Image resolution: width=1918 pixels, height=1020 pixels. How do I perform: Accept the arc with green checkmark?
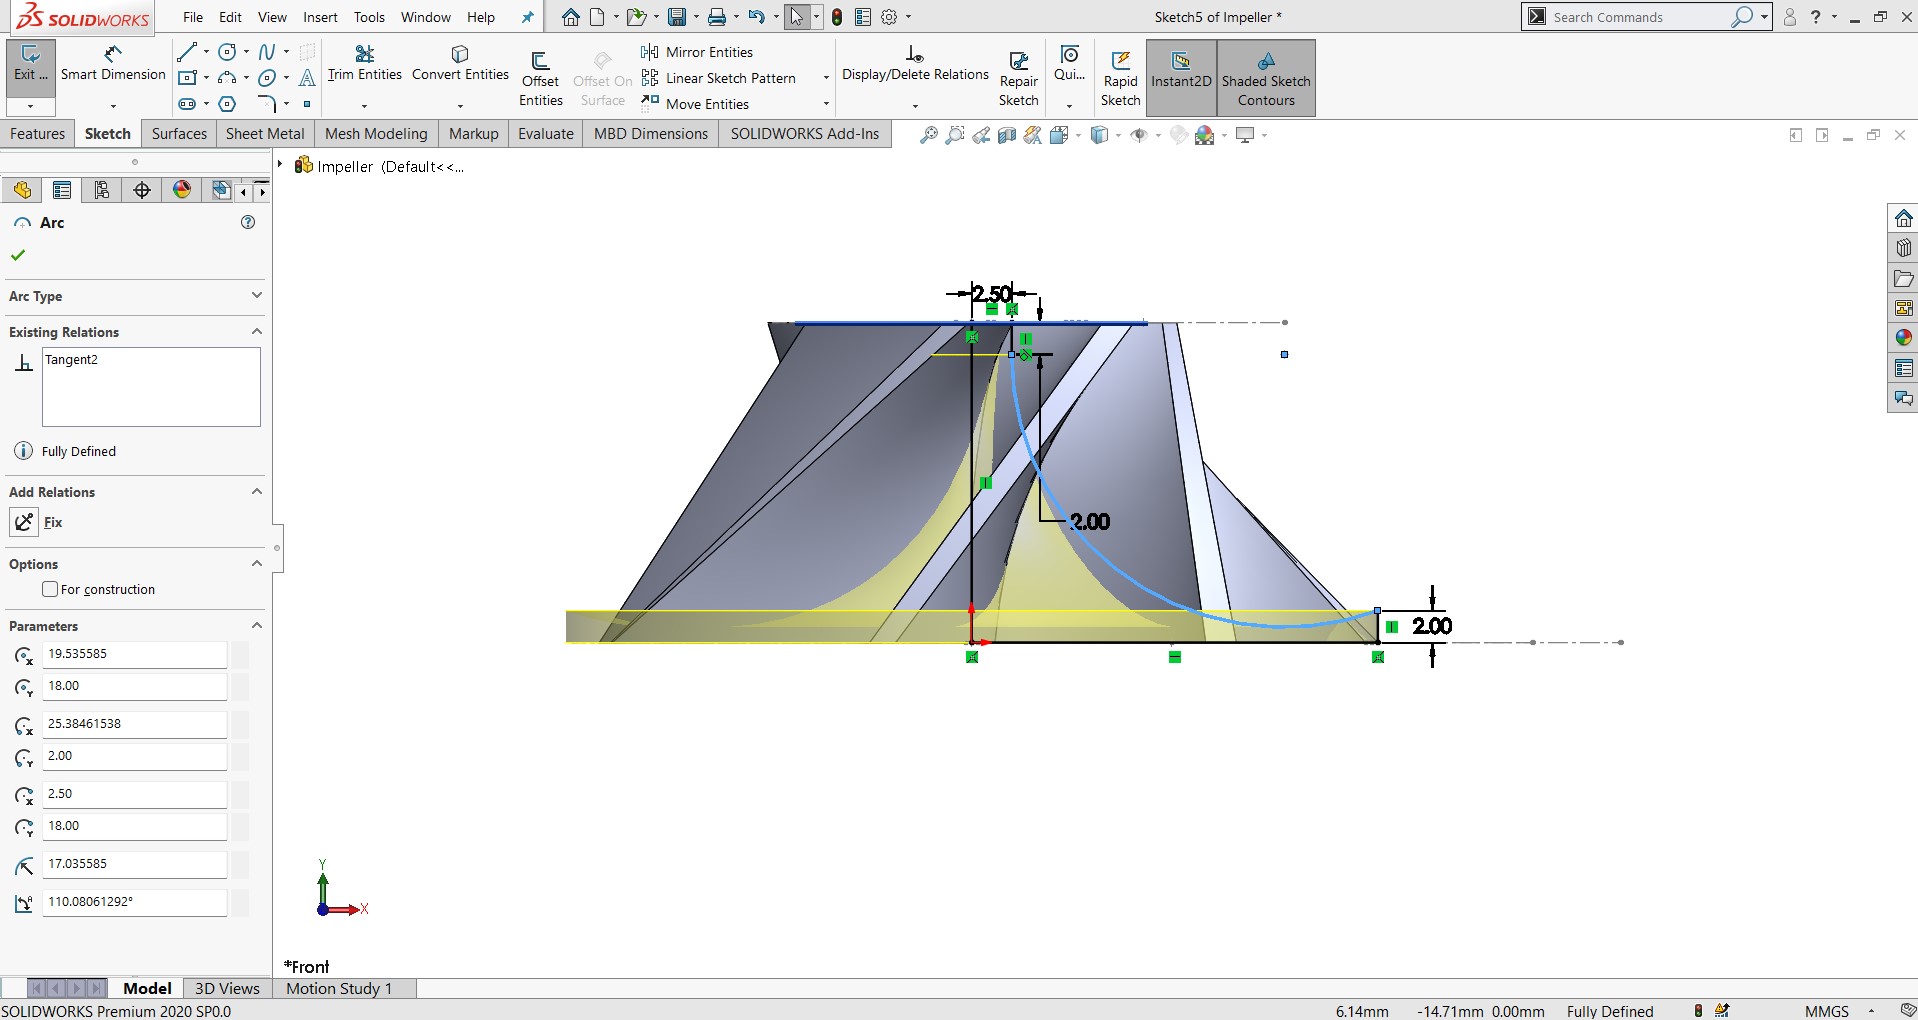[18, 255]
